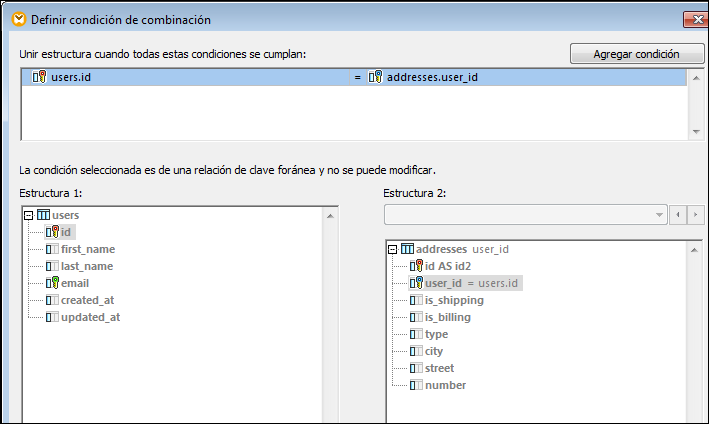709x424 pixels.
Task: Click the key icon next to email field
Action: click(53, 283)
